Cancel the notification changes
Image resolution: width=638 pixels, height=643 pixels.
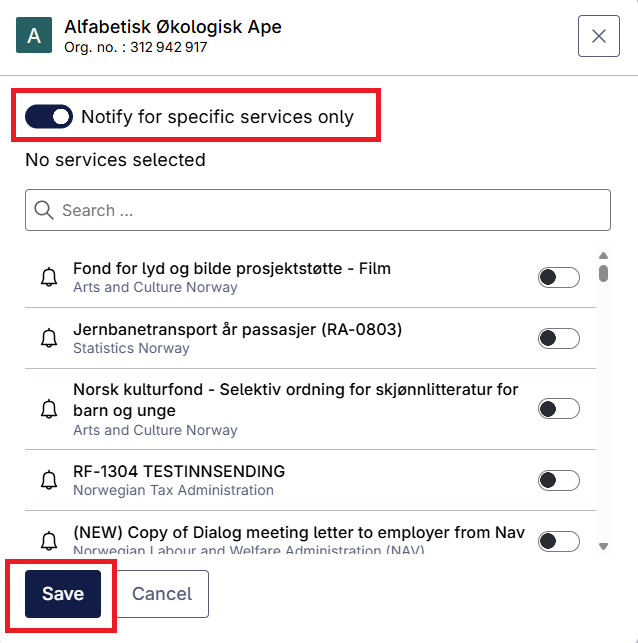[162, 594]
